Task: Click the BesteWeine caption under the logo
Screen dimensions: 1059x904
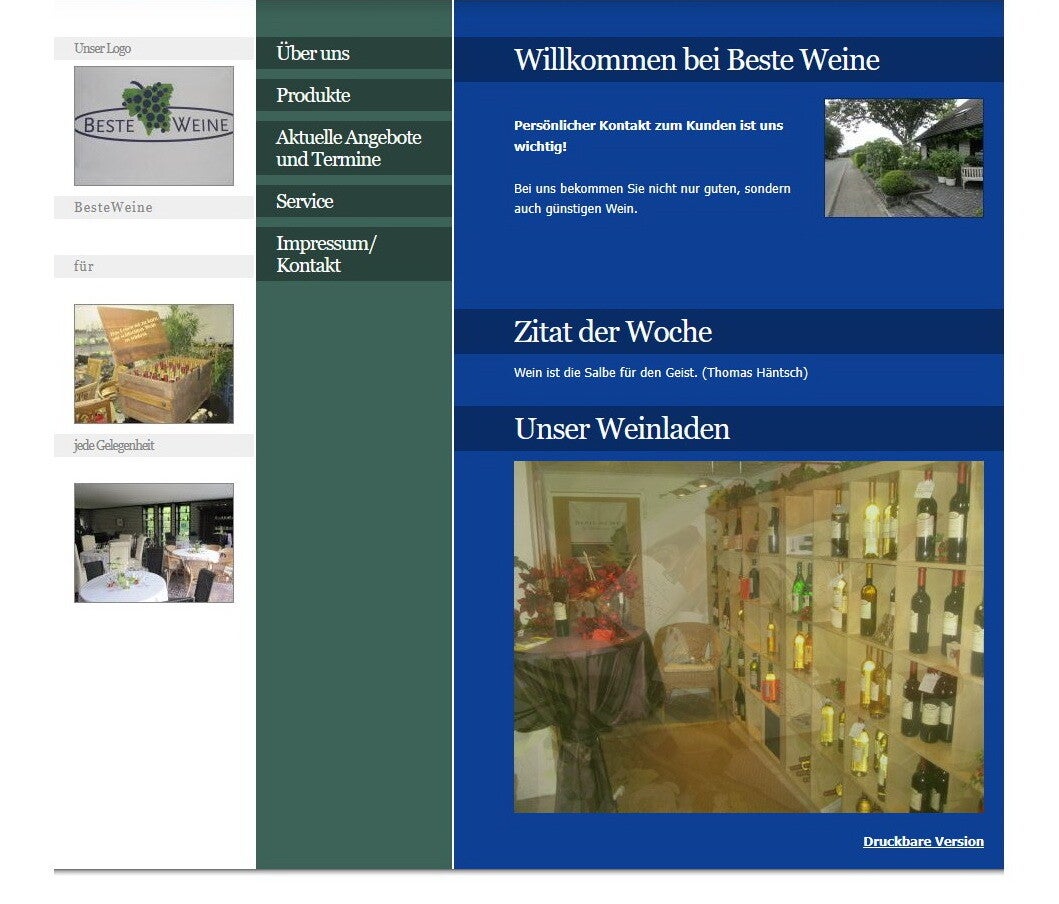Action: [x=113, y=207]
